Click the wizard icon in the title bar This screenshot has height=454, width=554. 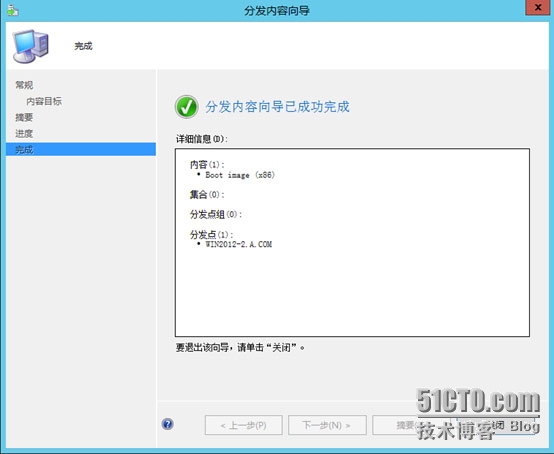point(13,10)
